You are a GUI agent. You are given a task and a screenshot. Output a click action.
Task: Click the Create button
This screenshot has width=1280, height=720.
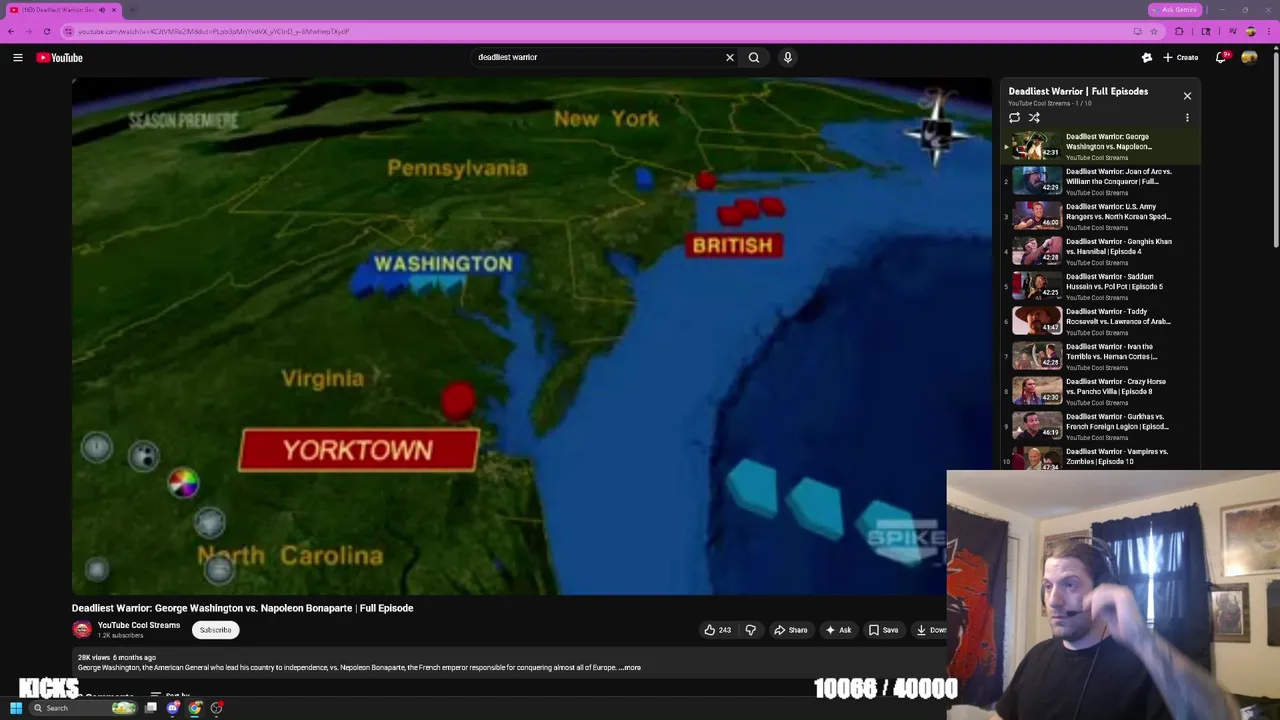pyautogui.click(x=1180, y=58)
